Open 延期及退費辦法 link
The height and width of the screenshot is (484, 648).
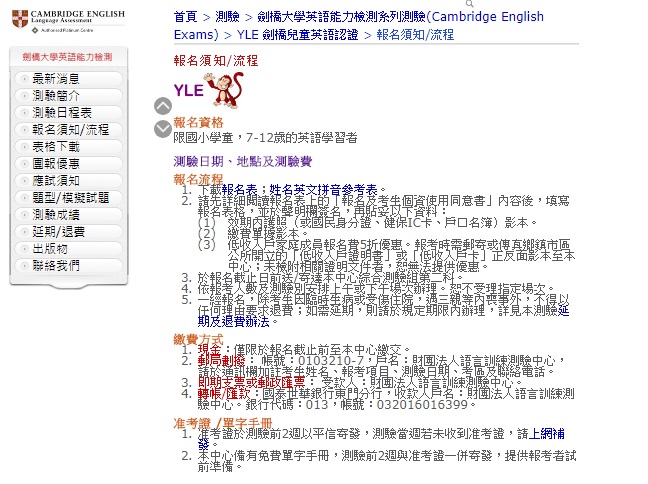click(x=384, y=316)
